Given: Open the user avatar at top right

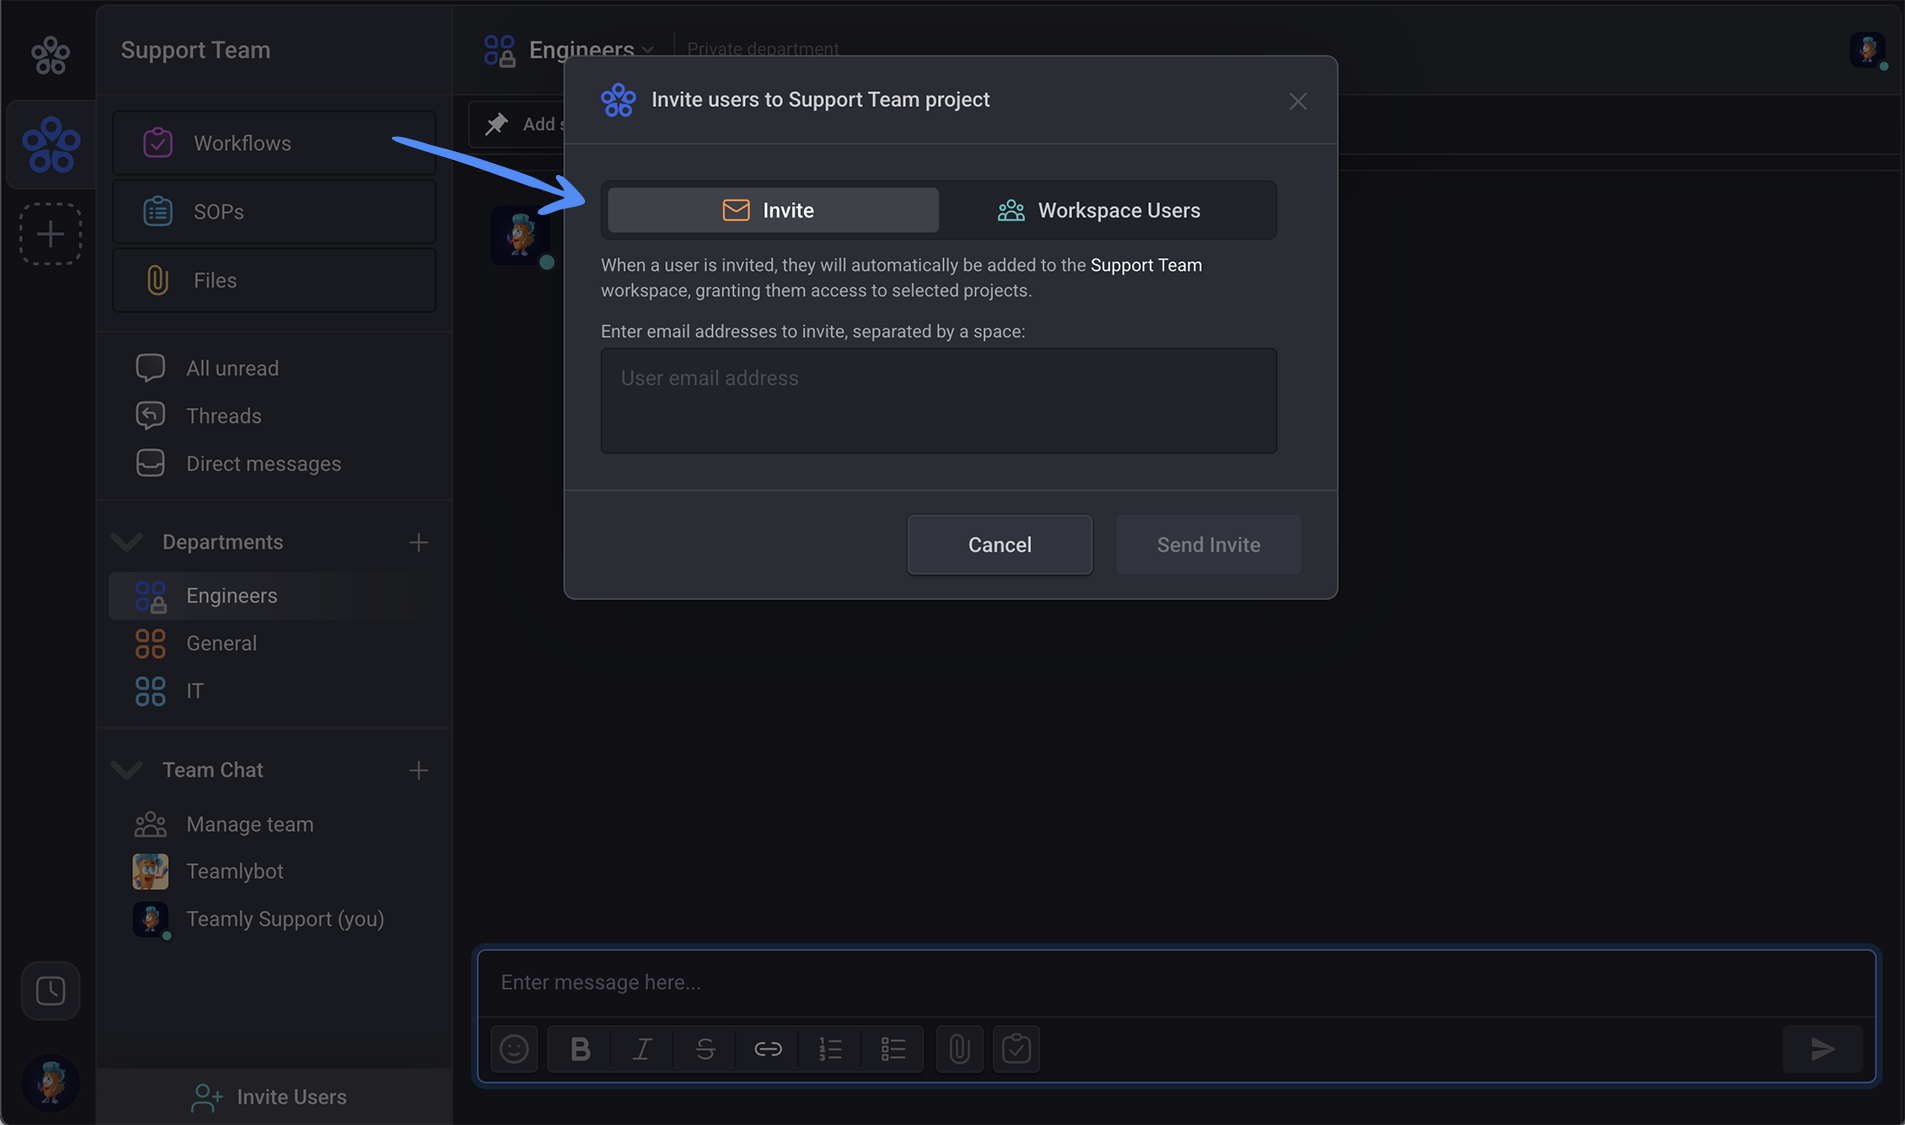Looking at the screenshot, I should point(1867,49).
